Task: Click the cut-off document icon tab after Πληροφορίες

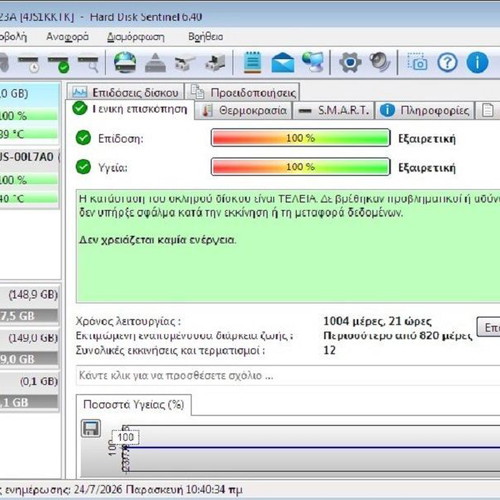Action: 488,110
